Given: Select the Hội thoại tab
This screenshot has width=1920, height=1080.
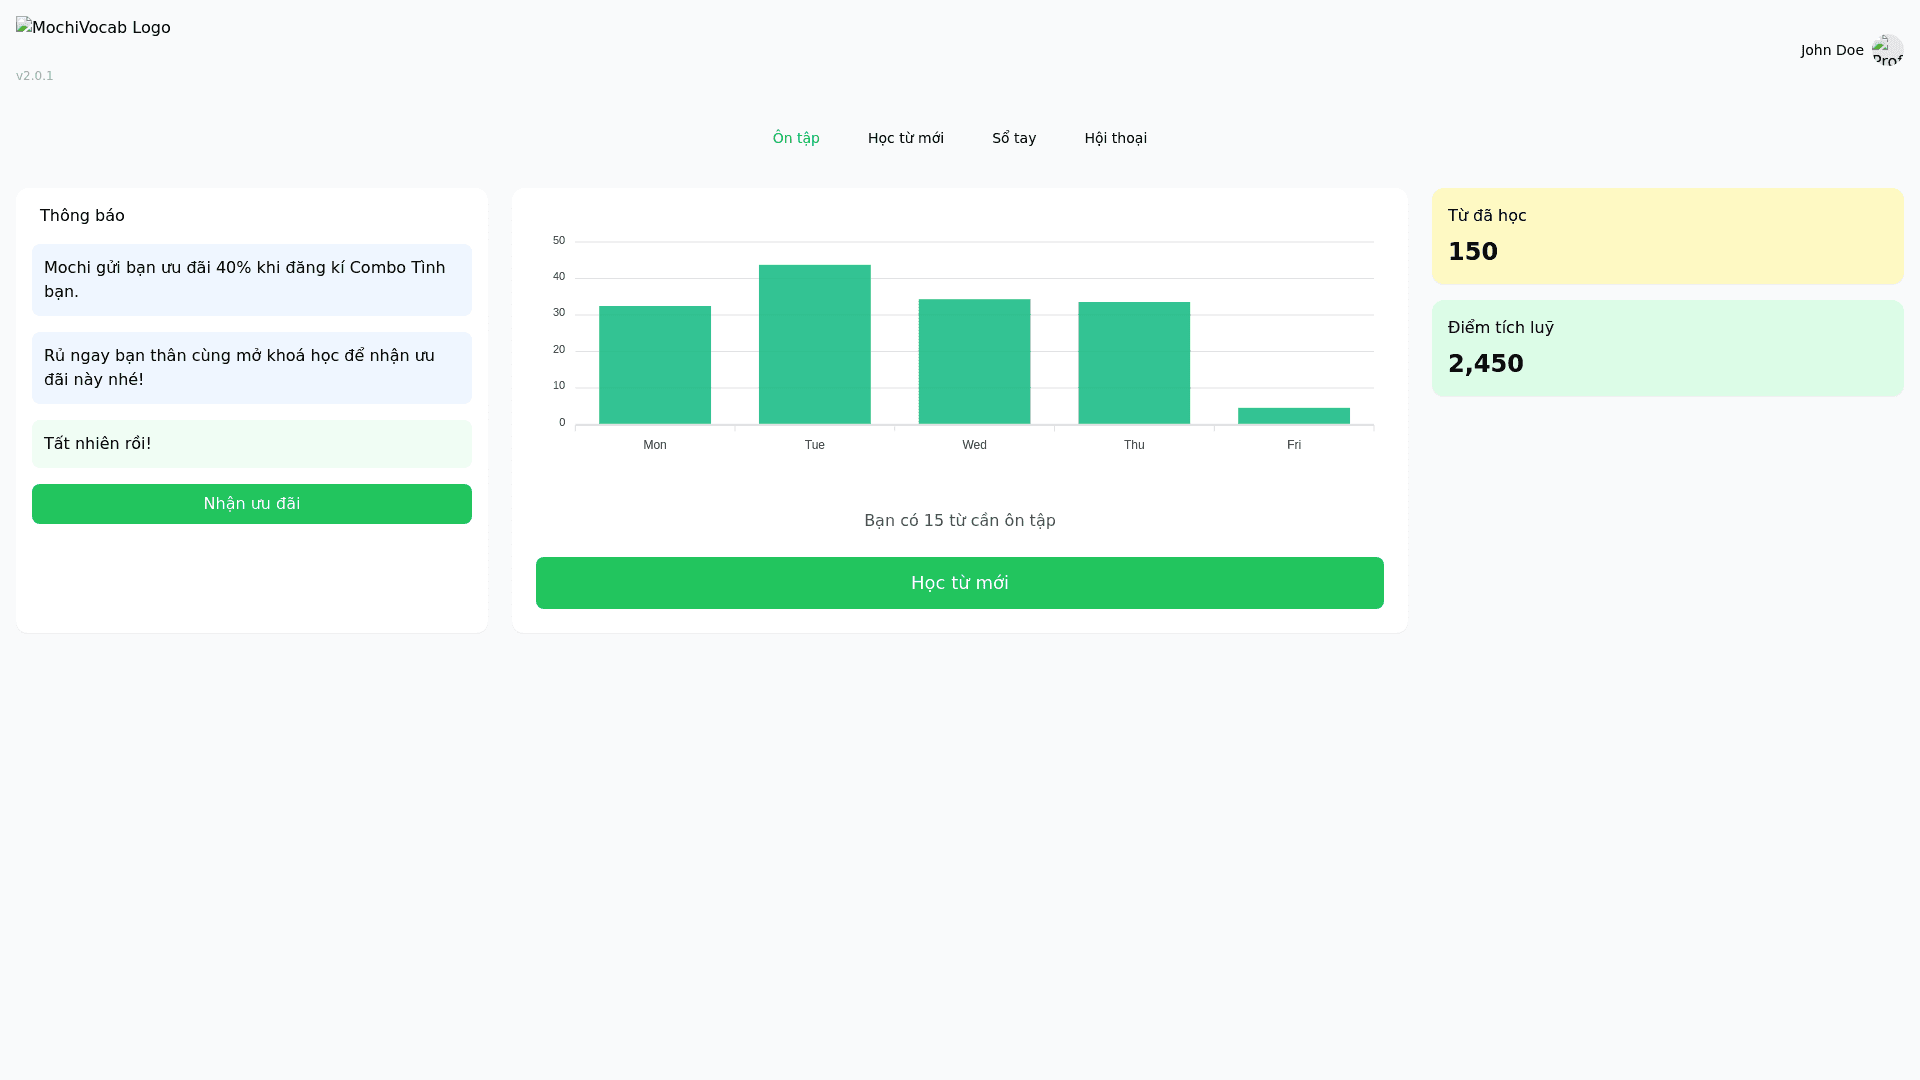Looking at the screenshot, I should [1115, 138].
